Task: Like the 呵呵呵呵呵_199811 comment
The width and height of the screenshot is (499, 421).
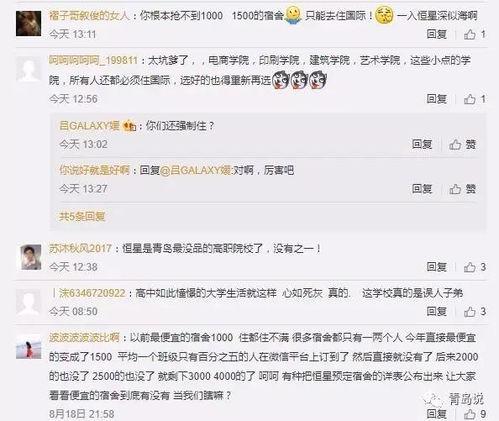Action: (475, 99)
